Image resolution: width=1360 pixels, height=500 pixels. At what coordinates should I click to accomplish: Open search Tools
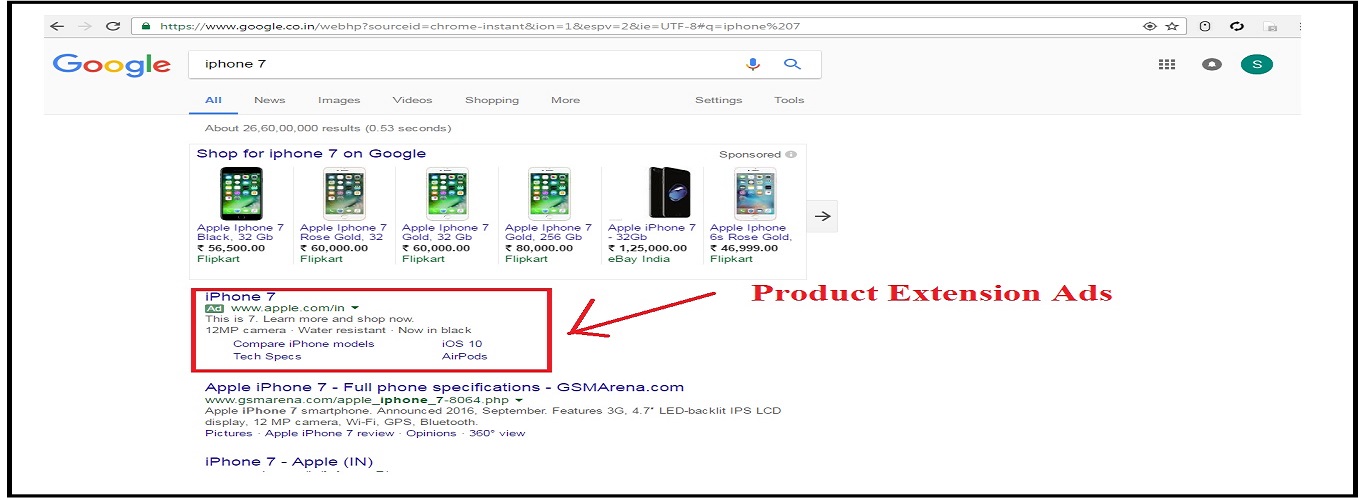pos(789,100)
